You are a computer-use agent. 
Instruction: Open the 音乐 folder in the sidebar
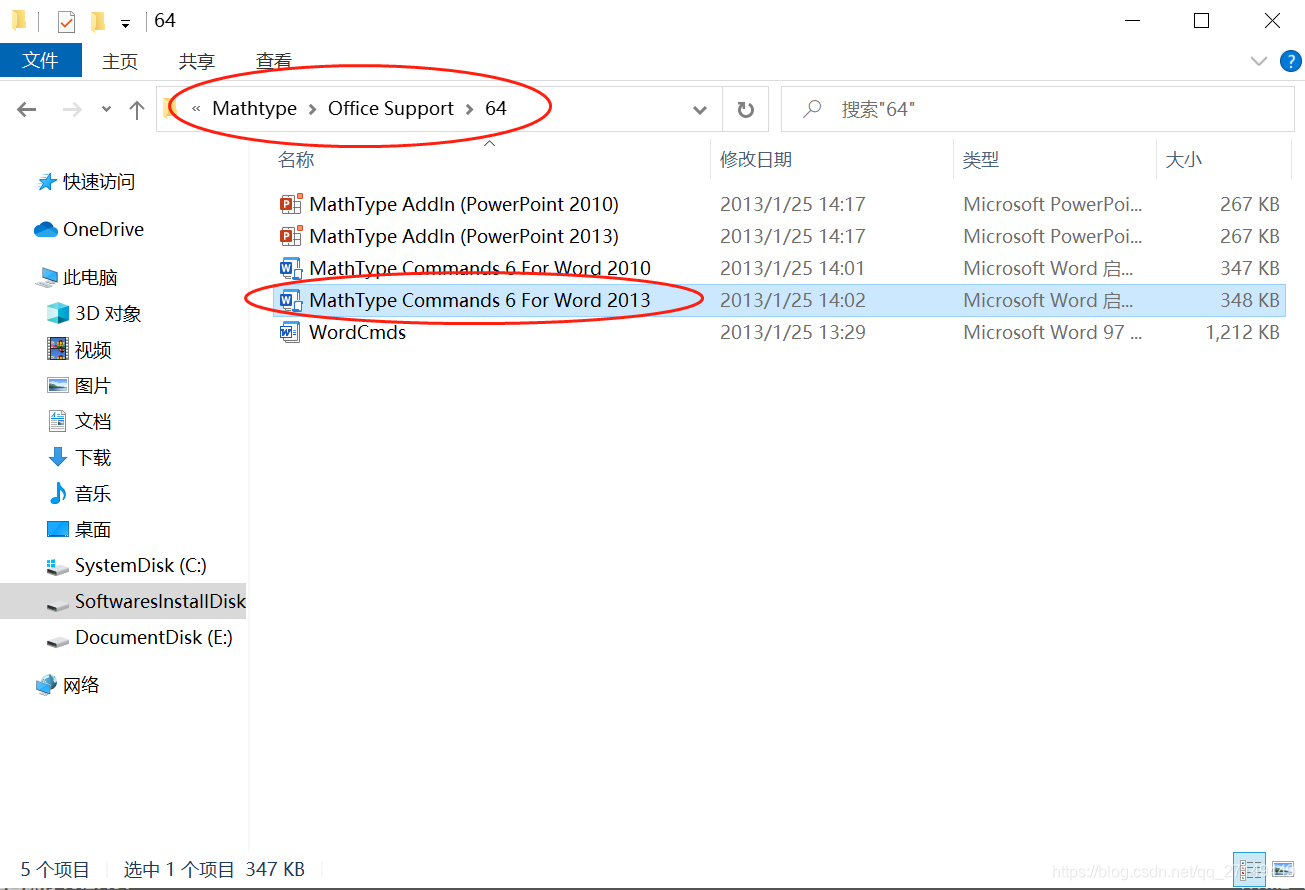pos(93,494)
